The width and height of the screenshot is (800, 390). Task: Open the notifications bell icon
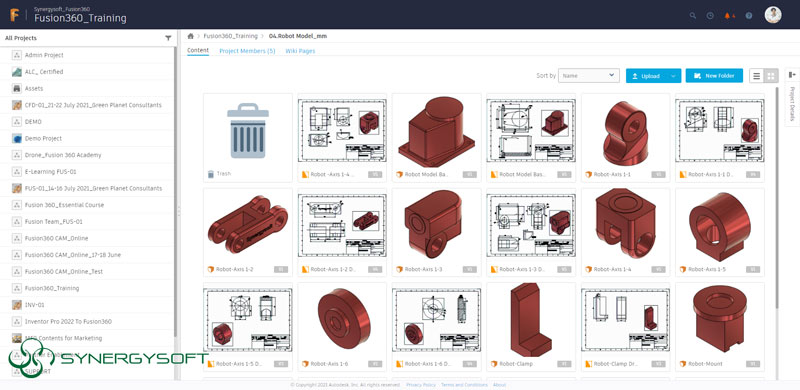point(727,15)
